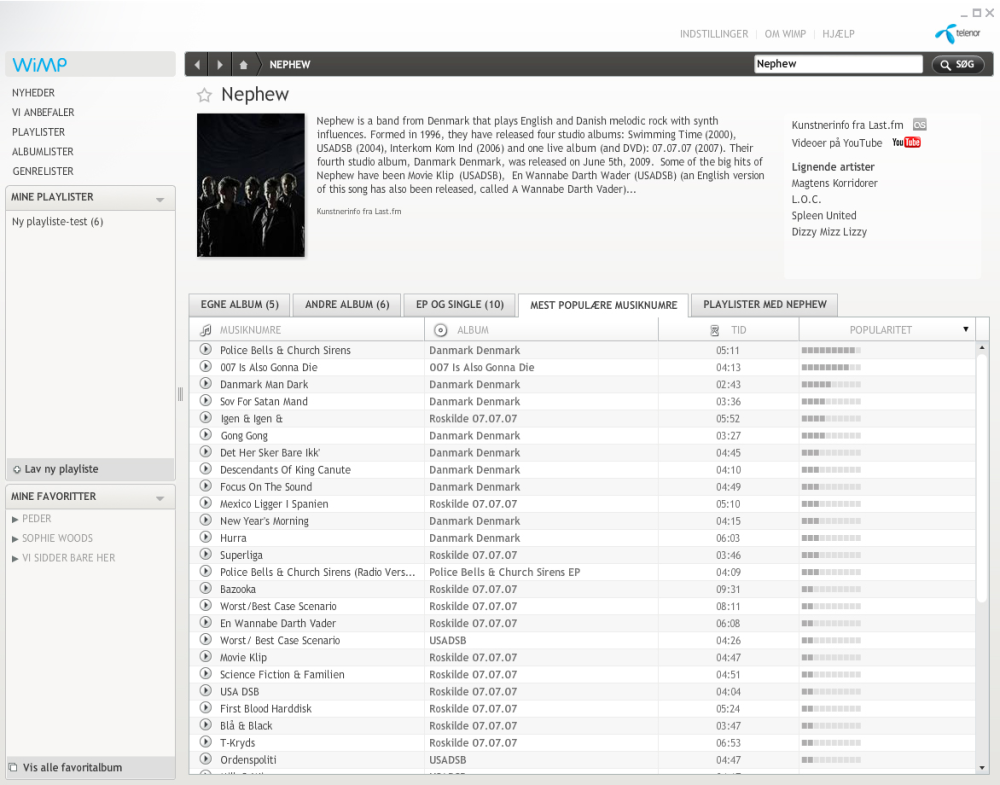Go back with the left arrow button
Viewport: 1000px width, 785px height.
[197, 64]
